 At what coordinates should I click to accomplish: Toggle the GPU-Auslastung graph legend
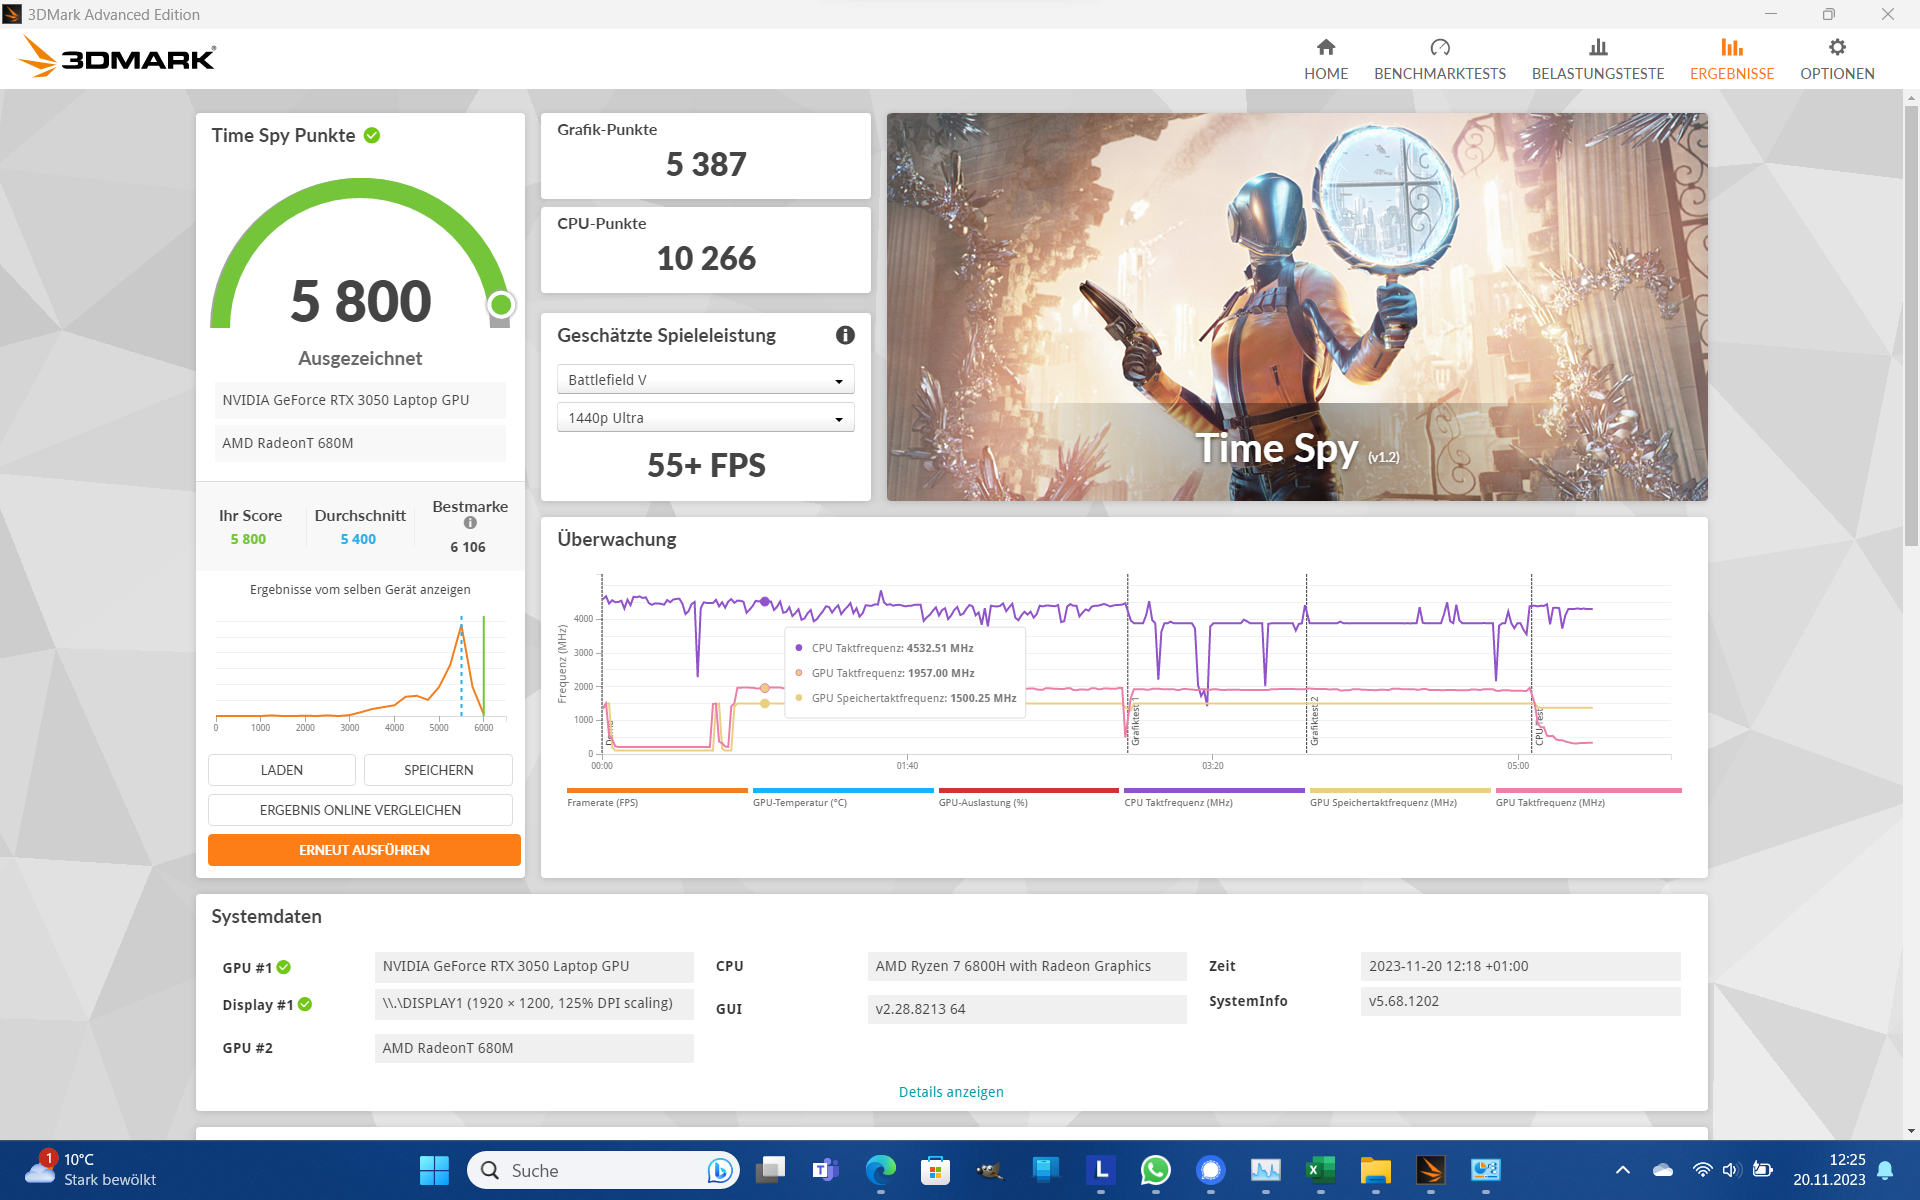click(x=1028, y=795)
